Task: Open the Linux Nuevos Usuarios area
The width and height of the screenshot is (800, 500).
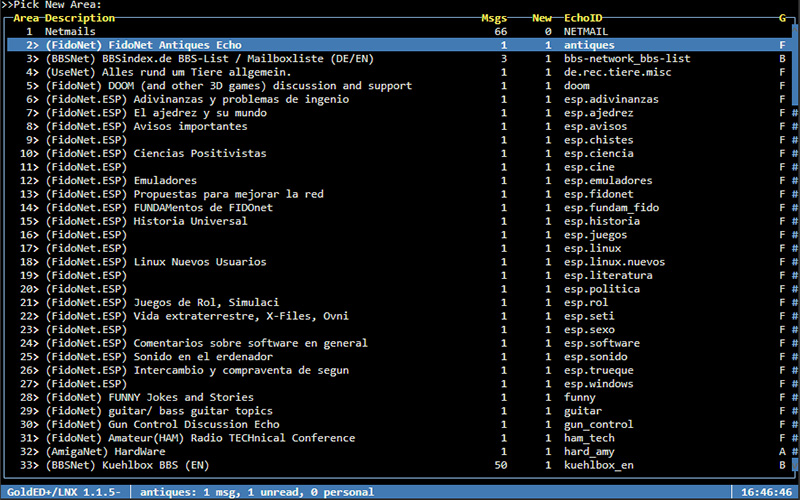Action: (399, 262)
